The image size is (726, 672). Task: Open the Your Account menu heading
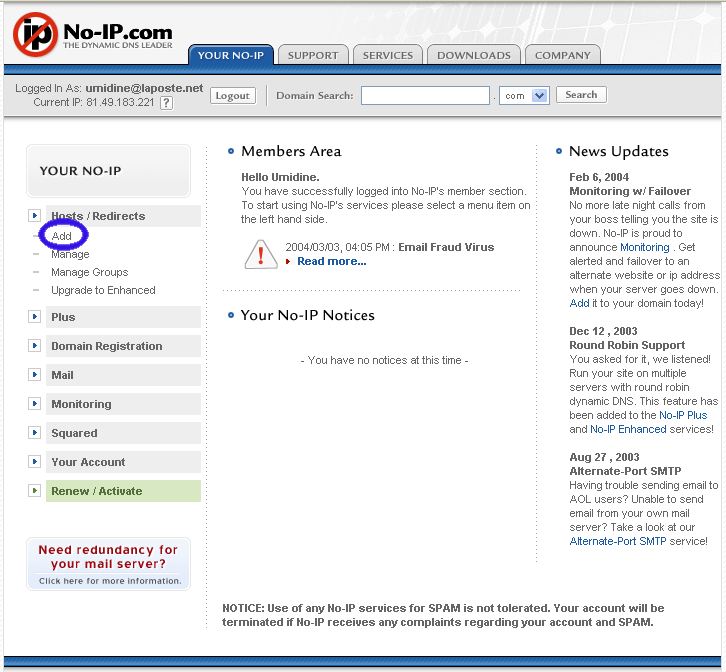[x=123, y=462]
